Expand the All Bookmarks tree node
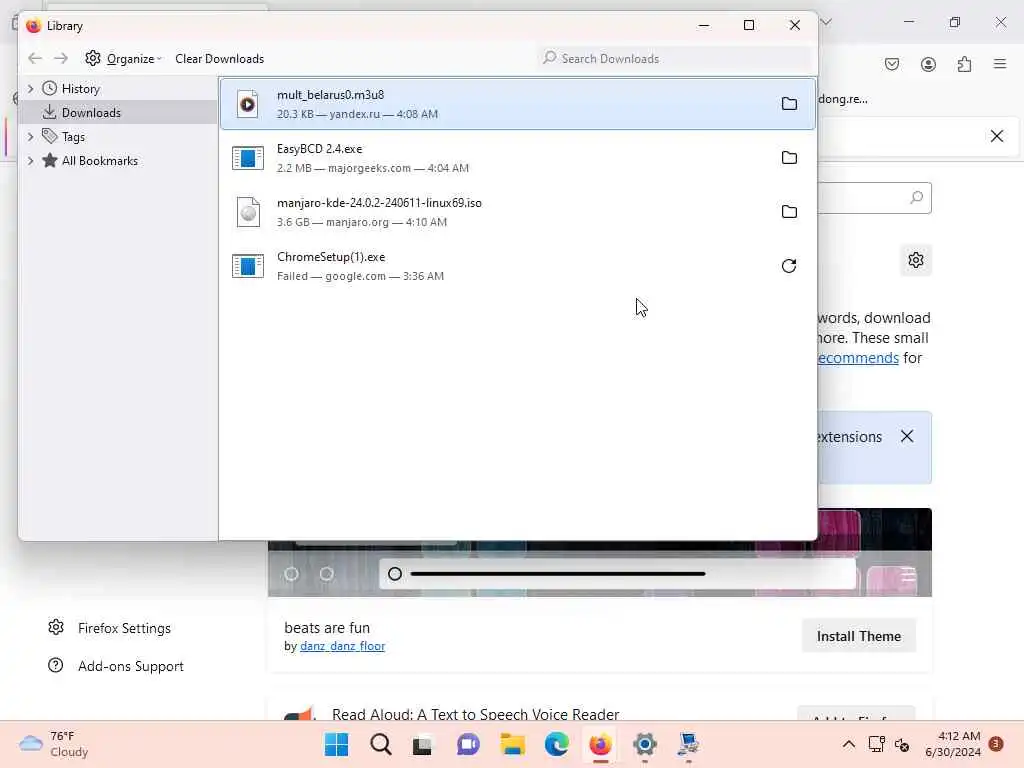This screenshot has height=768, width=1024. point(30,161)
